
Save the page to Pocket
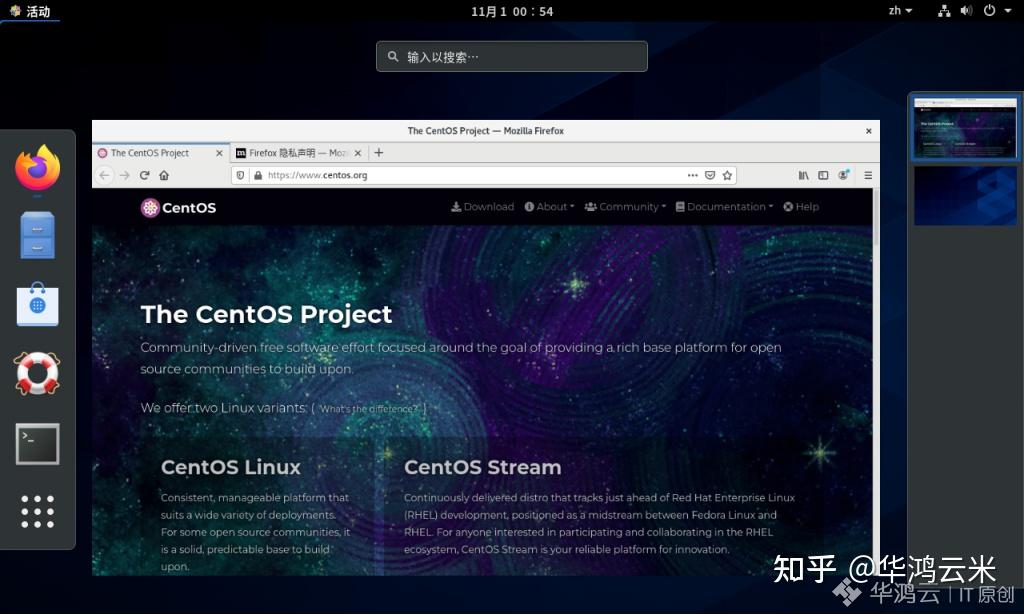pos(710,175)
